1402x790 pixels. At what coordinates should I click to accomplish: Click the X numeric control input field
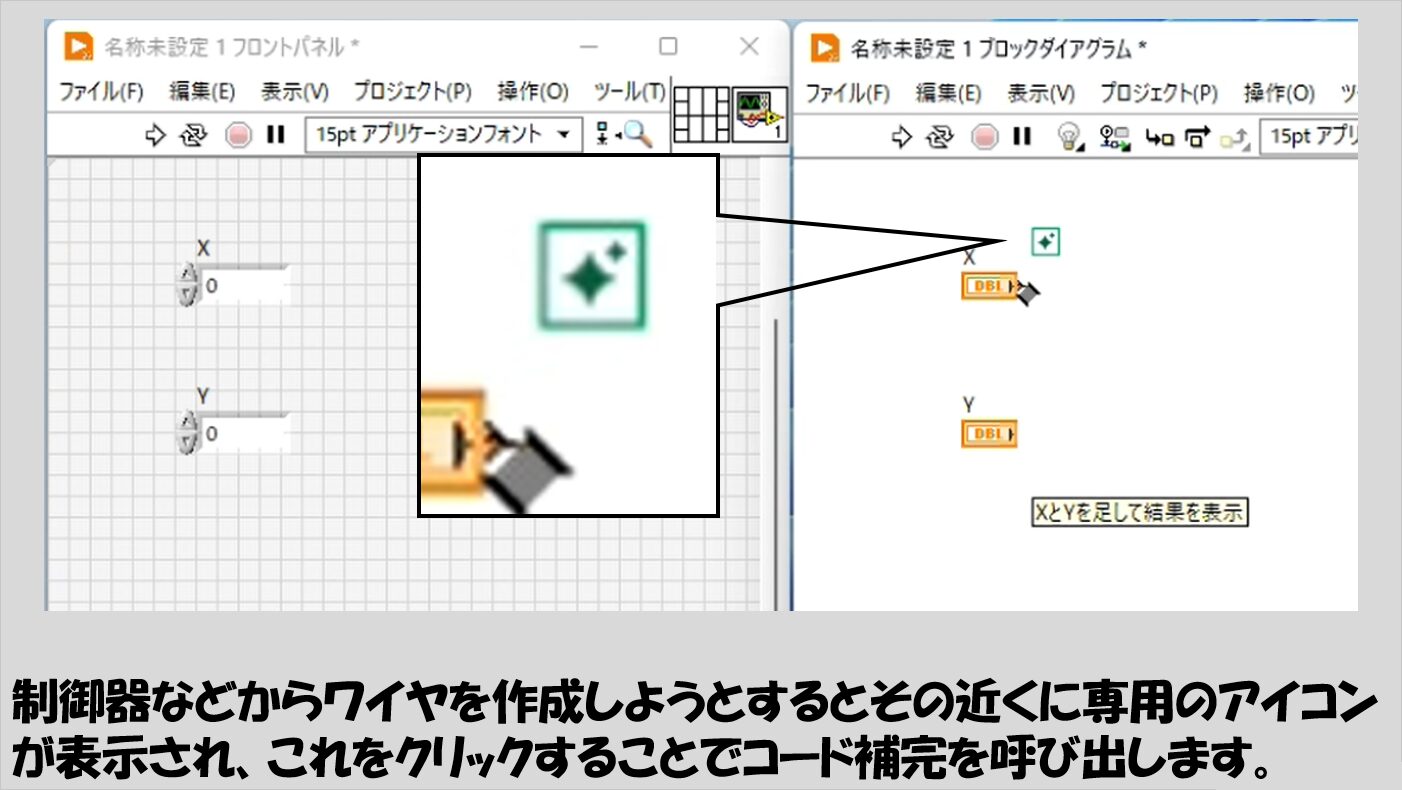(x=243, y=286)
